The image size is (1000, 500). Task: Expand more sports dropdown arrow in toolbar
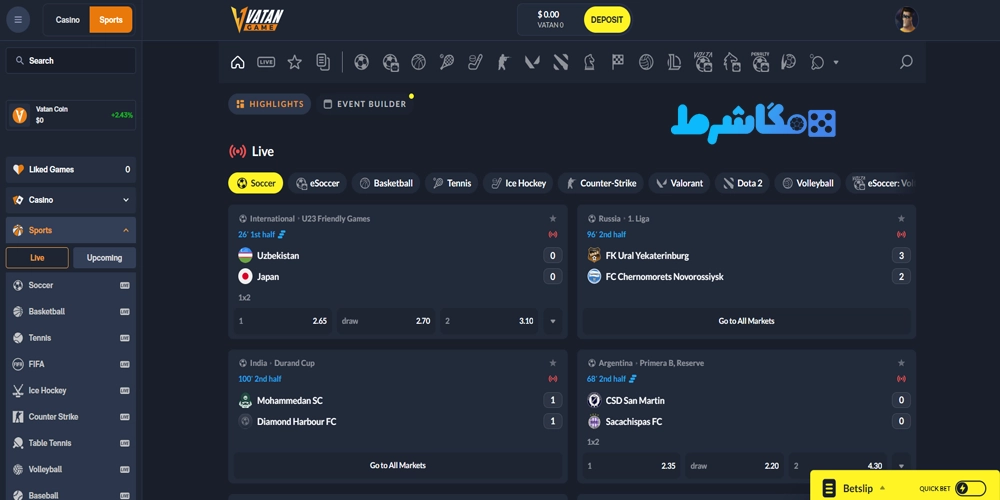coord(835,62)
